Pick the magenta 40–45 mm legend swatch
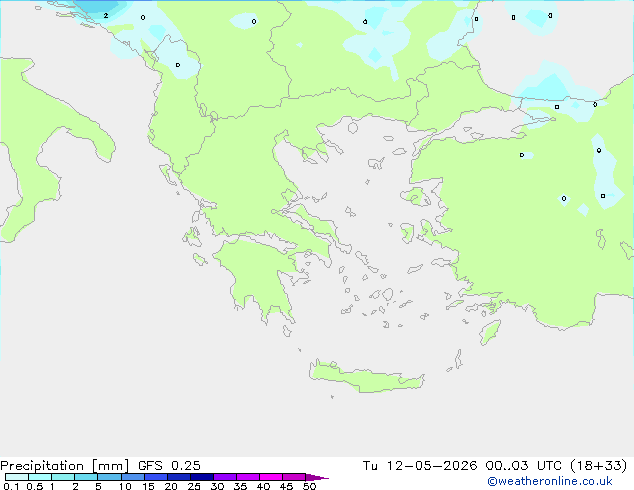Viewport: 634px width, 490px height. pos(271,477)
